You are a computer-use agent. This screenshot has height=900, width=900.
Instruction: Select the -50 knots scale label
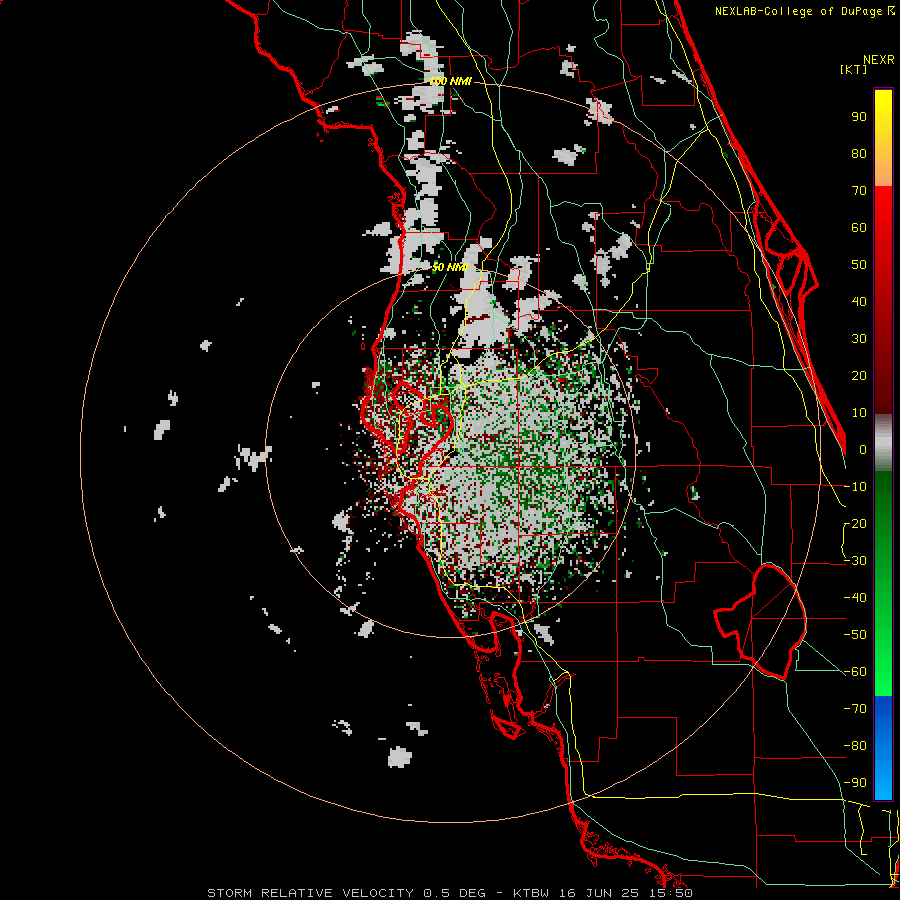click(855, 635)
